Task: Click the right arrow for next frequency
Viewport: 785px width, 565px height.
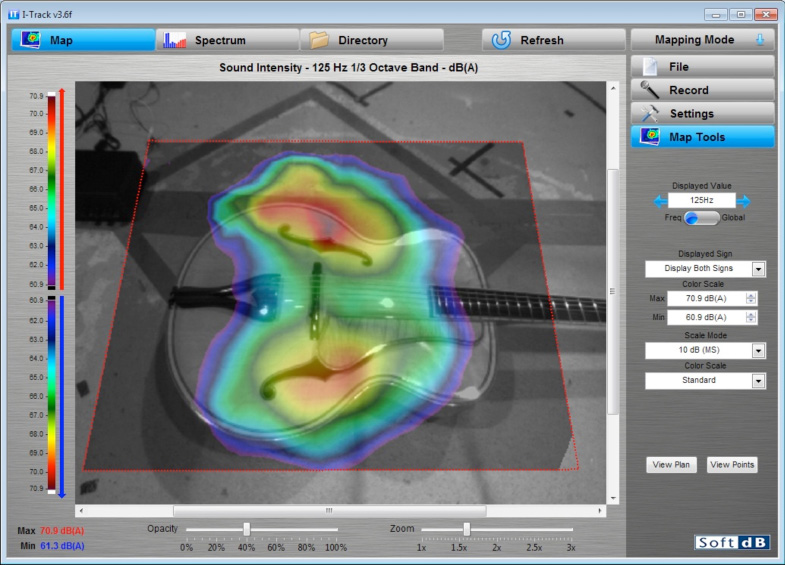Action: click(x=743, y=201)
